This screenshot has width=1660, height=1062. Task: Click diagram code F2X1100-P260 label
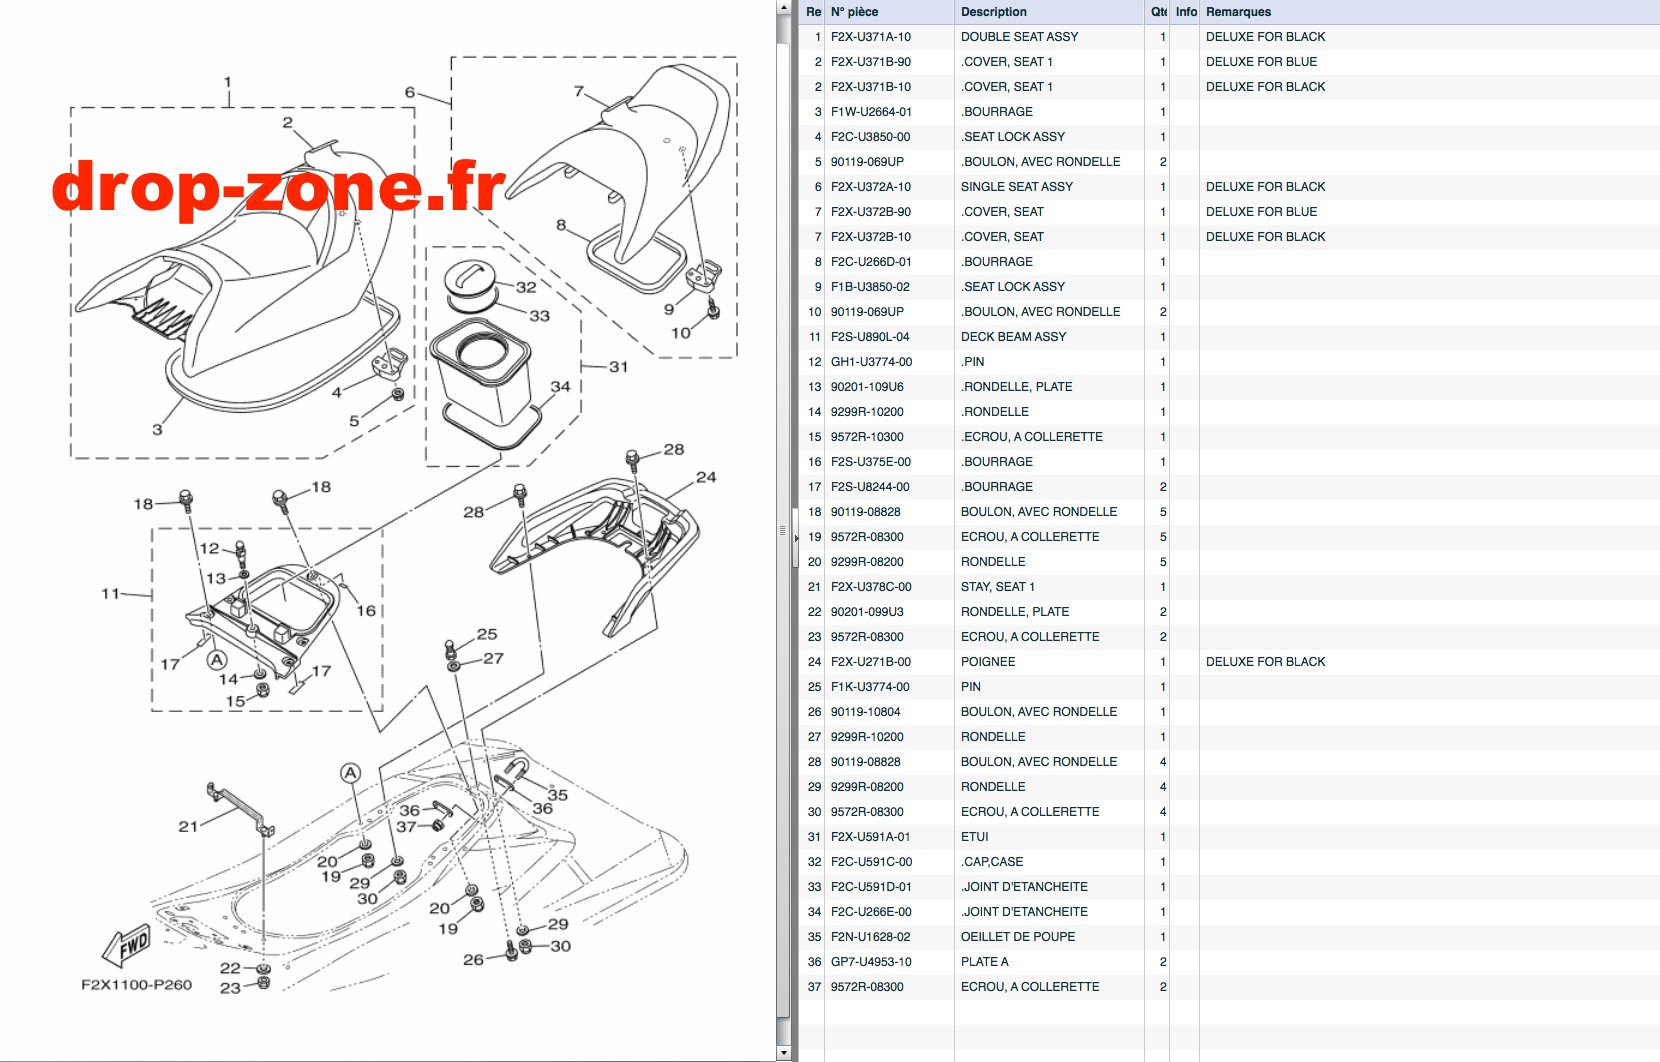point(136,985)
